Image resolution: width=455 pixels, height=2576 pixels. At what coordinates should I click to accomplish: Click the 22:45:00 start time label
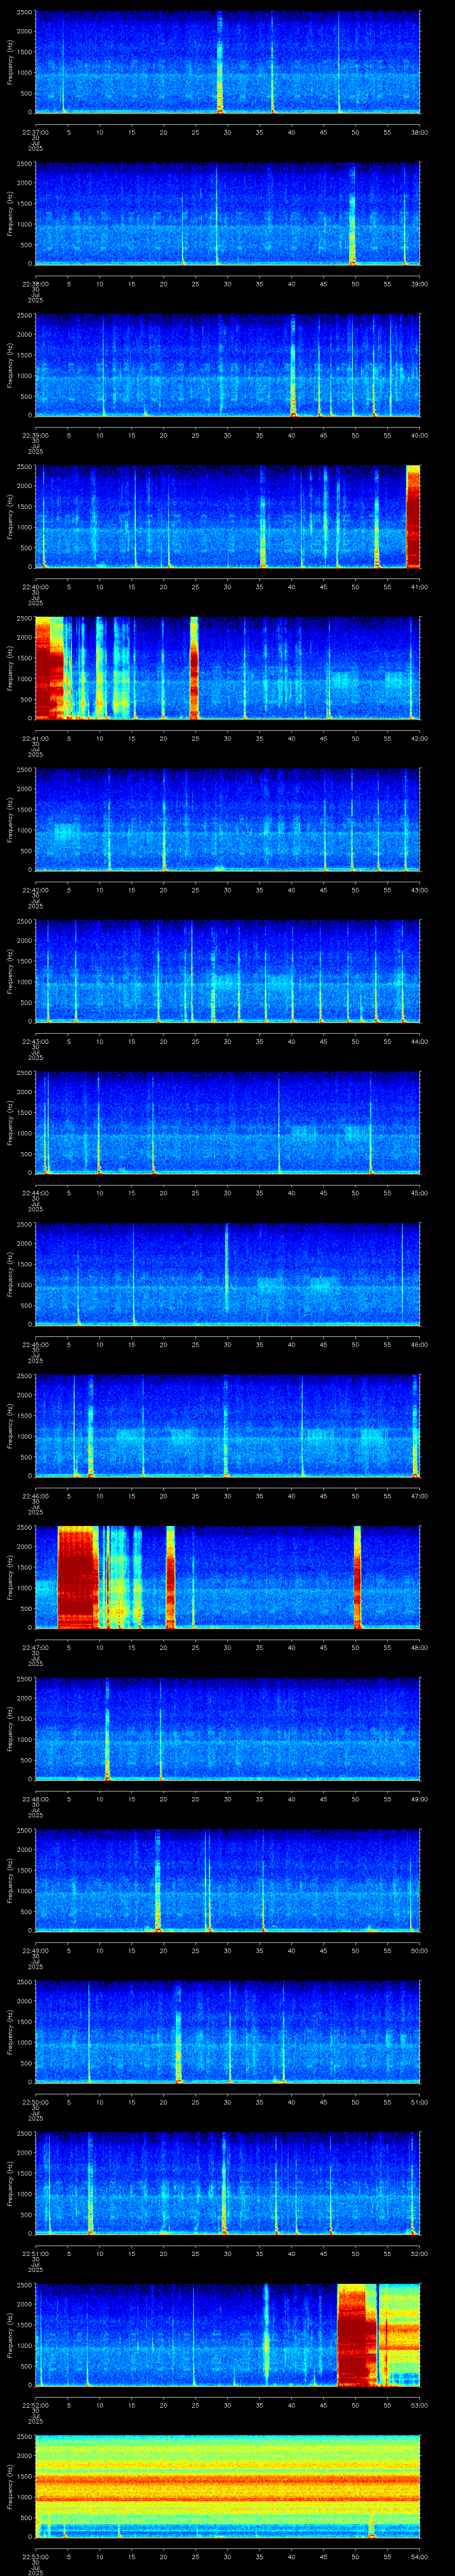(35, 1345)
